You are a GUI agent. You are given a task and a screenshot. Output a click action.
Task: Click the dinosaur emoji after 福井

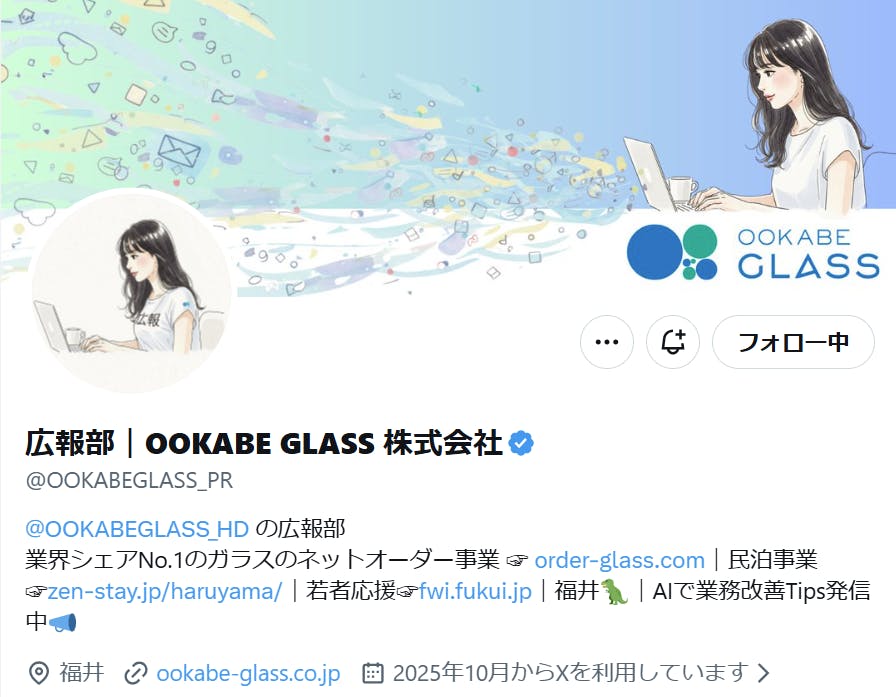click(614, 591)
